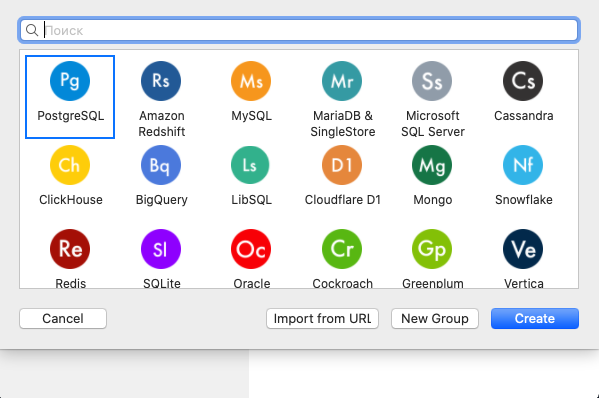Select the SQLite Sl icon
599x398 pixels.
tap(161, 249)
